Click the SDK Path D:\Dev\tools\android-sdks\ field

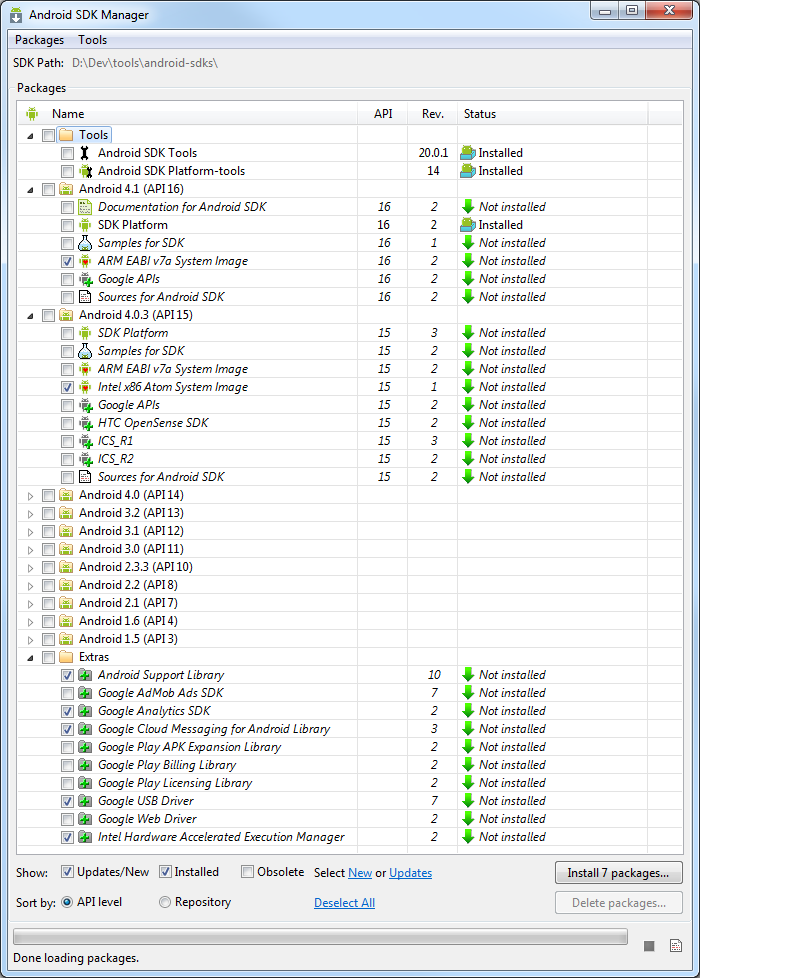pos(145,63)
